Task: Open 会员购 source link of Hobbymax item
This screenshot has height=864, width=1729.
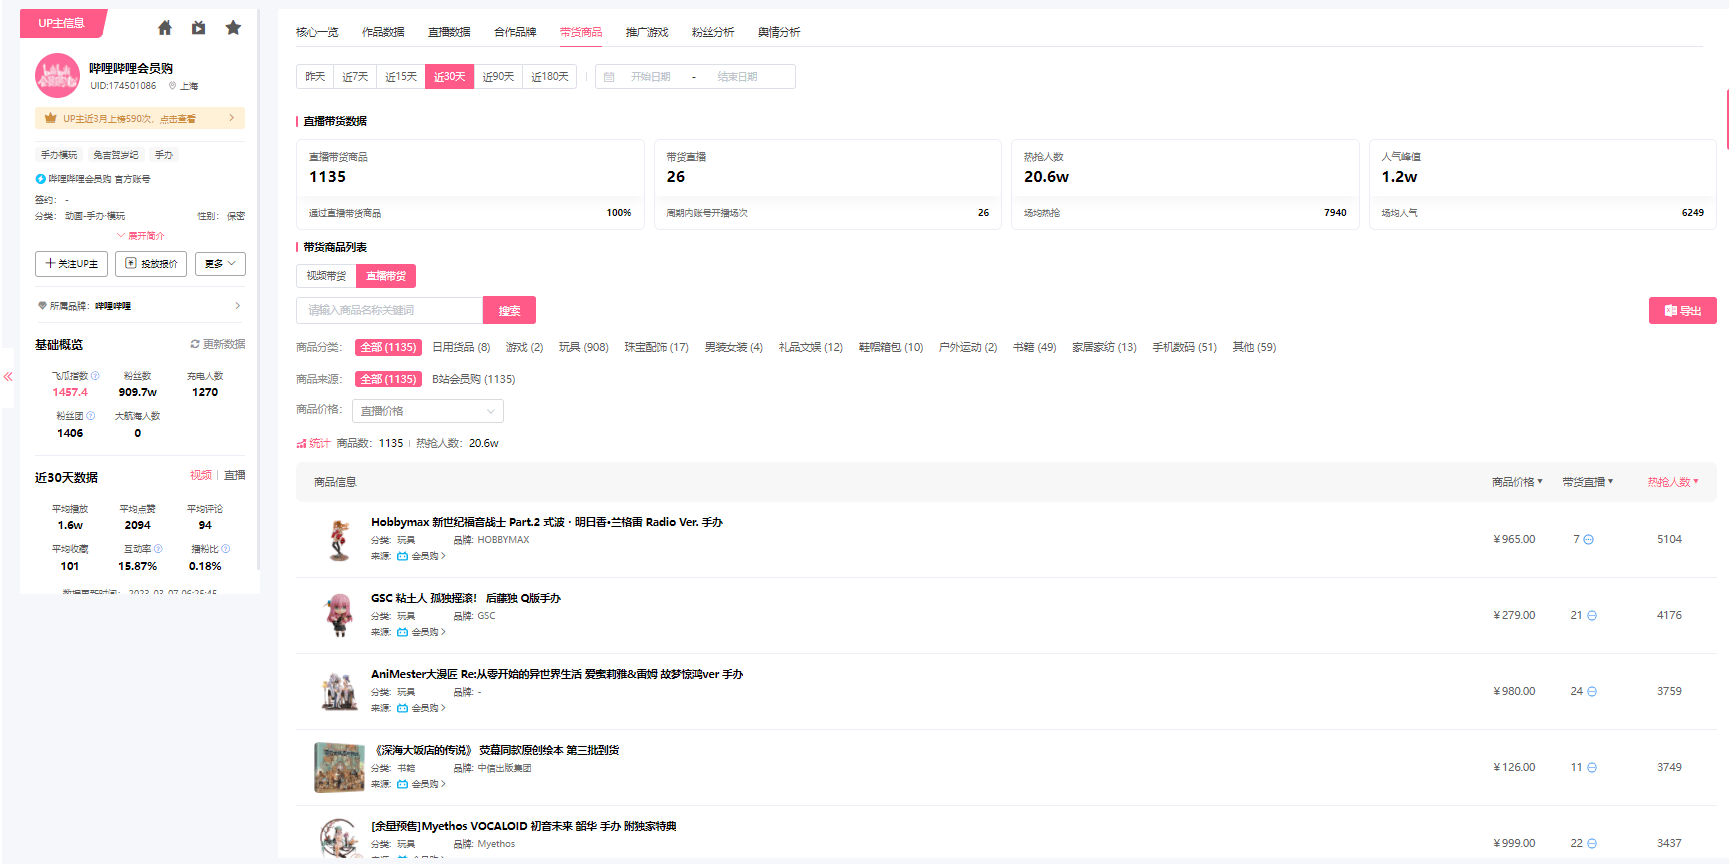Action: [421, 556]
